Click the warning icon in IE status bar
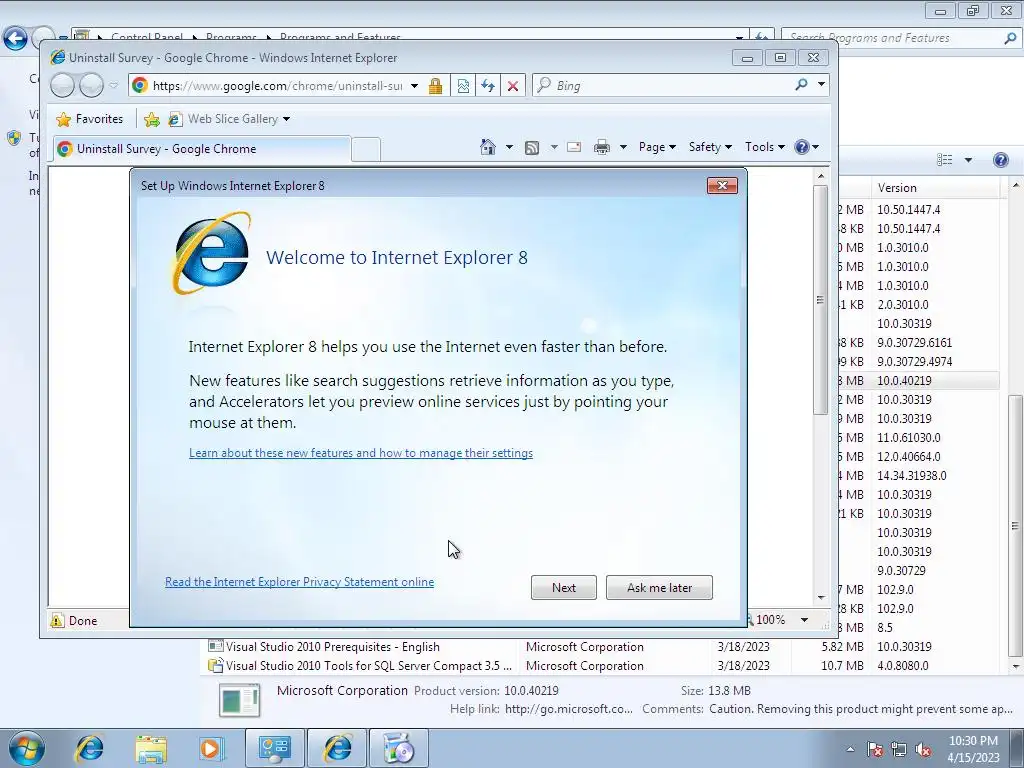1024x768 pixels. point(57,620)
